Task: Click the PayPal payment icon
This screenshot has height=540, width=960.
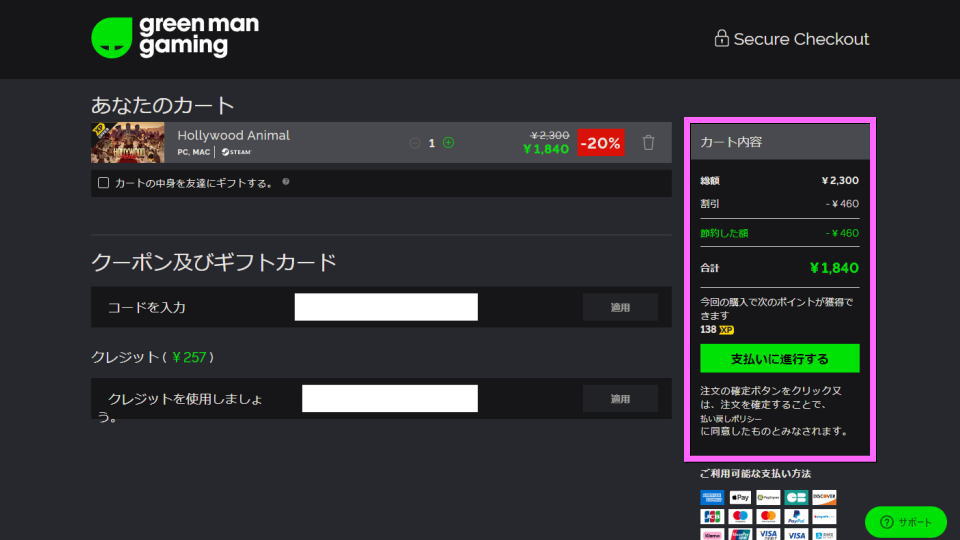Action: click(796, 517)
